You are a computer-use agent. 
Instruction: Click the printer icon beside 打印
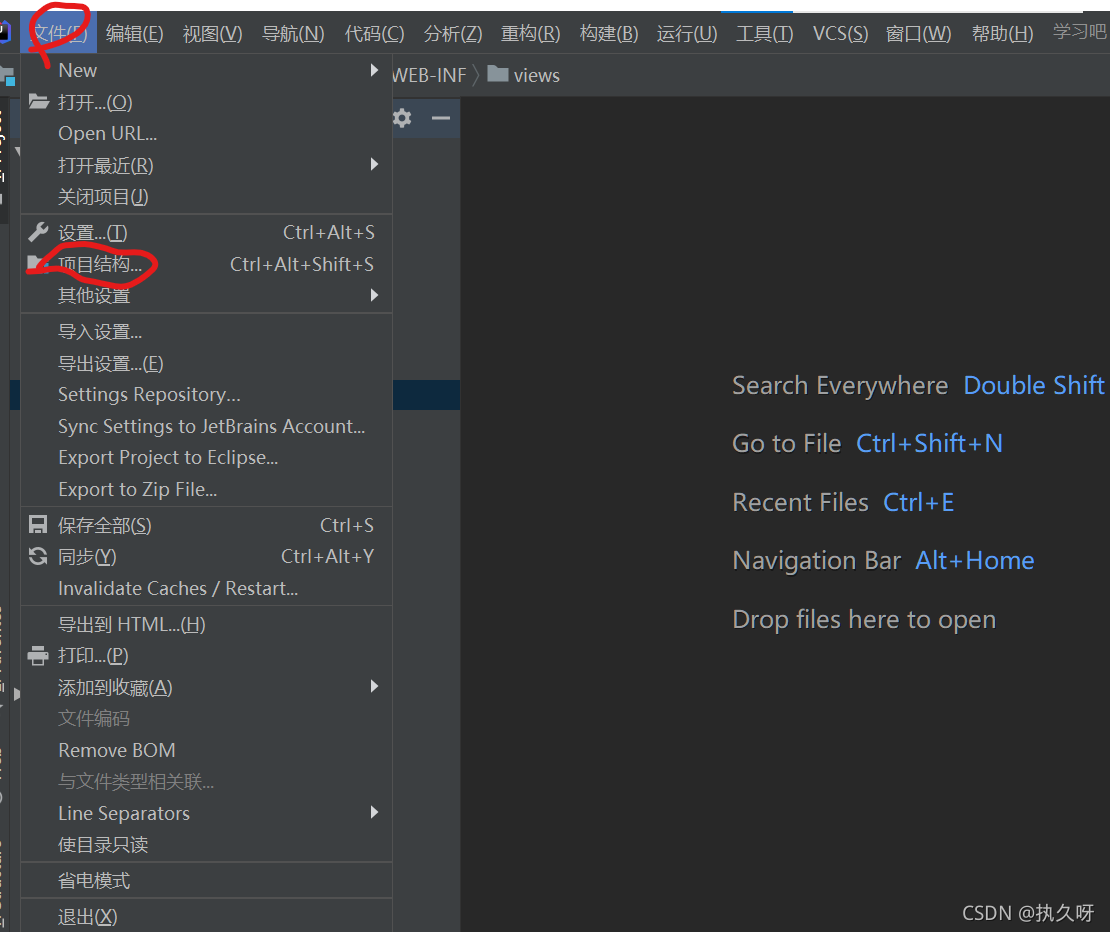pos(38,656)
